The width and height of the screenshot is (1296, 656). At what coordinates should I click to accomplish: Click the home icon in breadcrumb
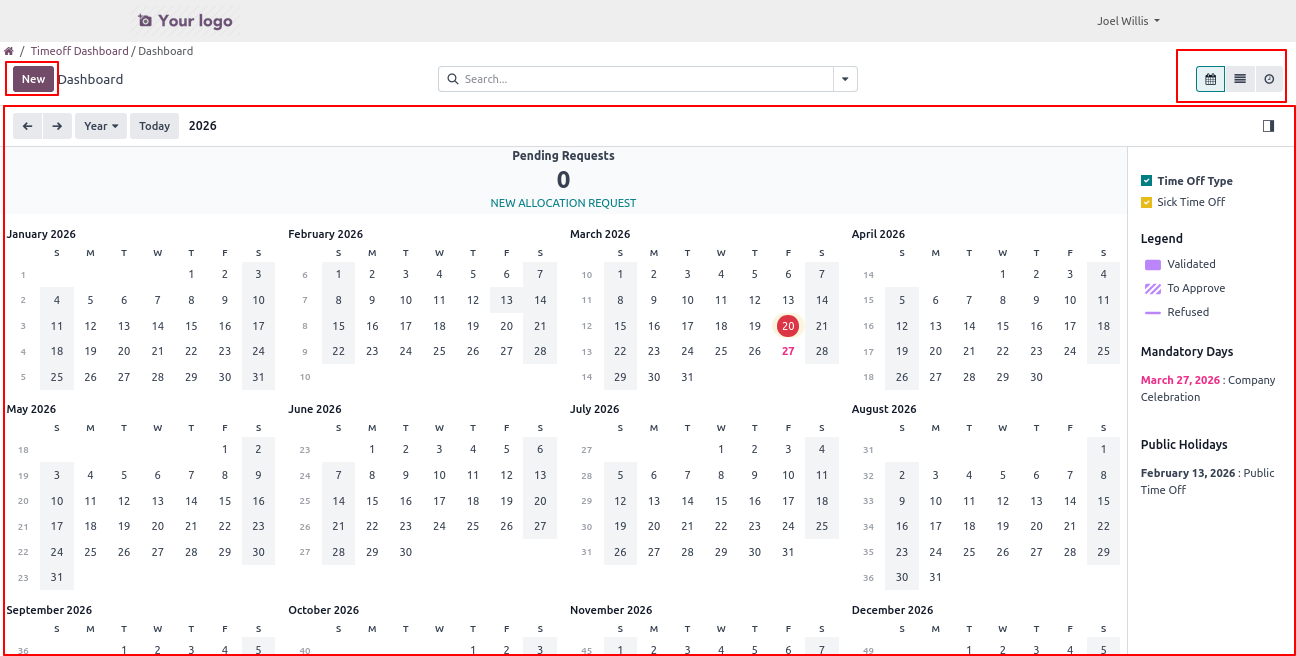click(9, 51)
